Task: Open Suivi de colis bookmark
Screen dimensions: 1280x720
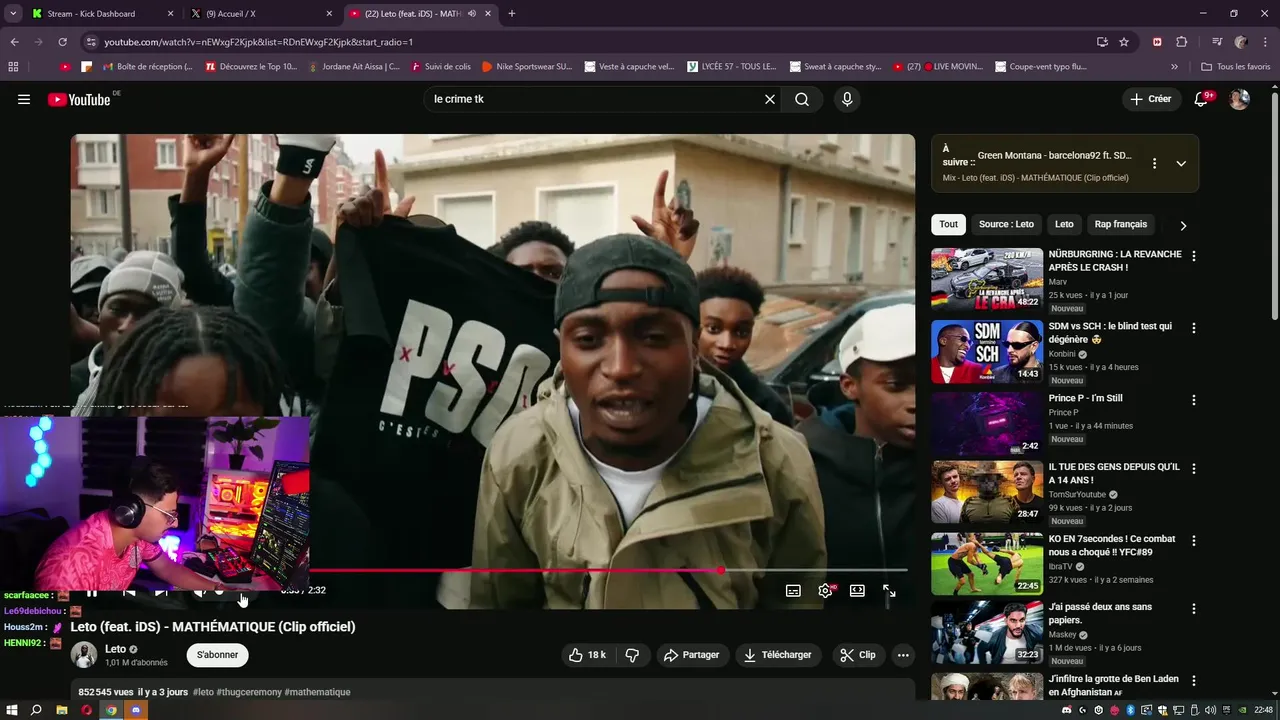Action: [x=440, y=67]
